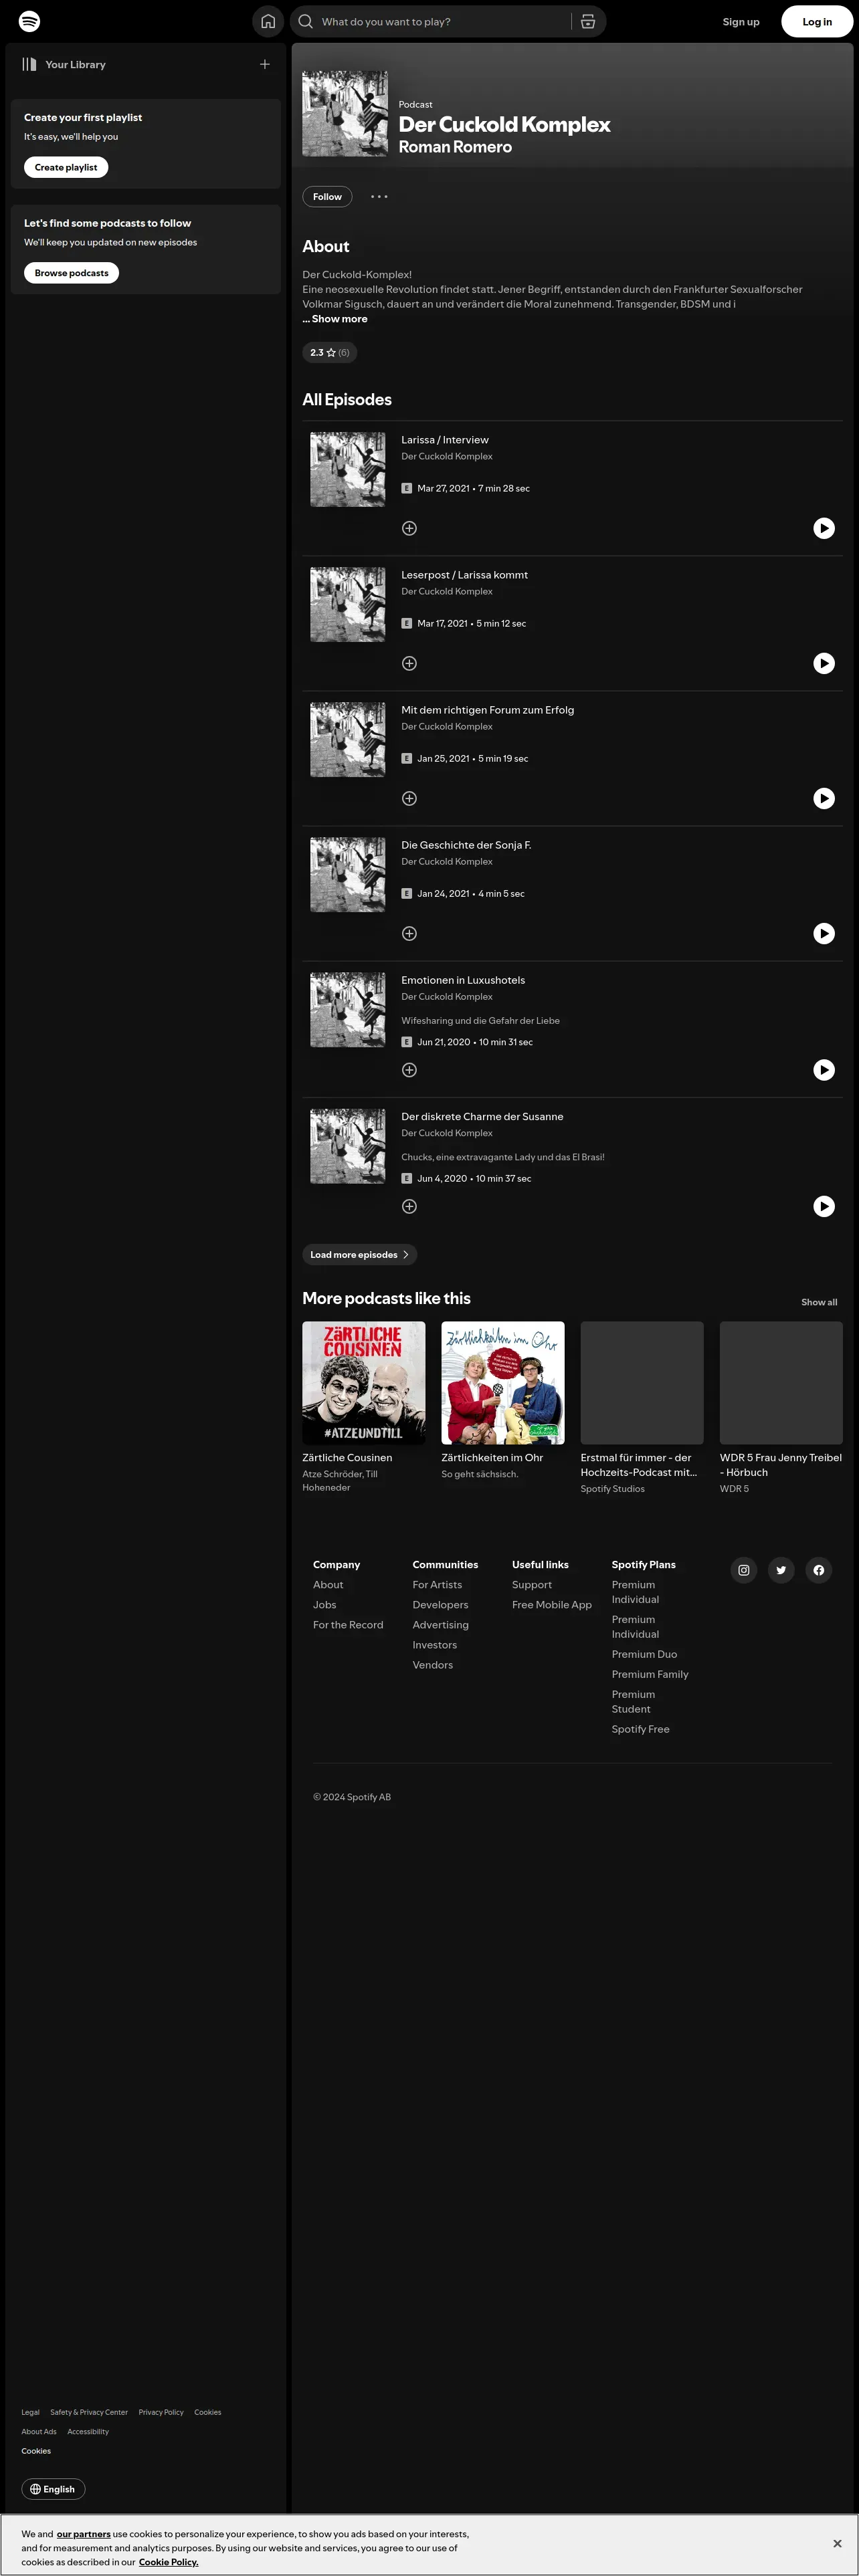Viewport: 859px width, 2576px height.
Task: Open the podcast cover art image
Action: (345, 113)
